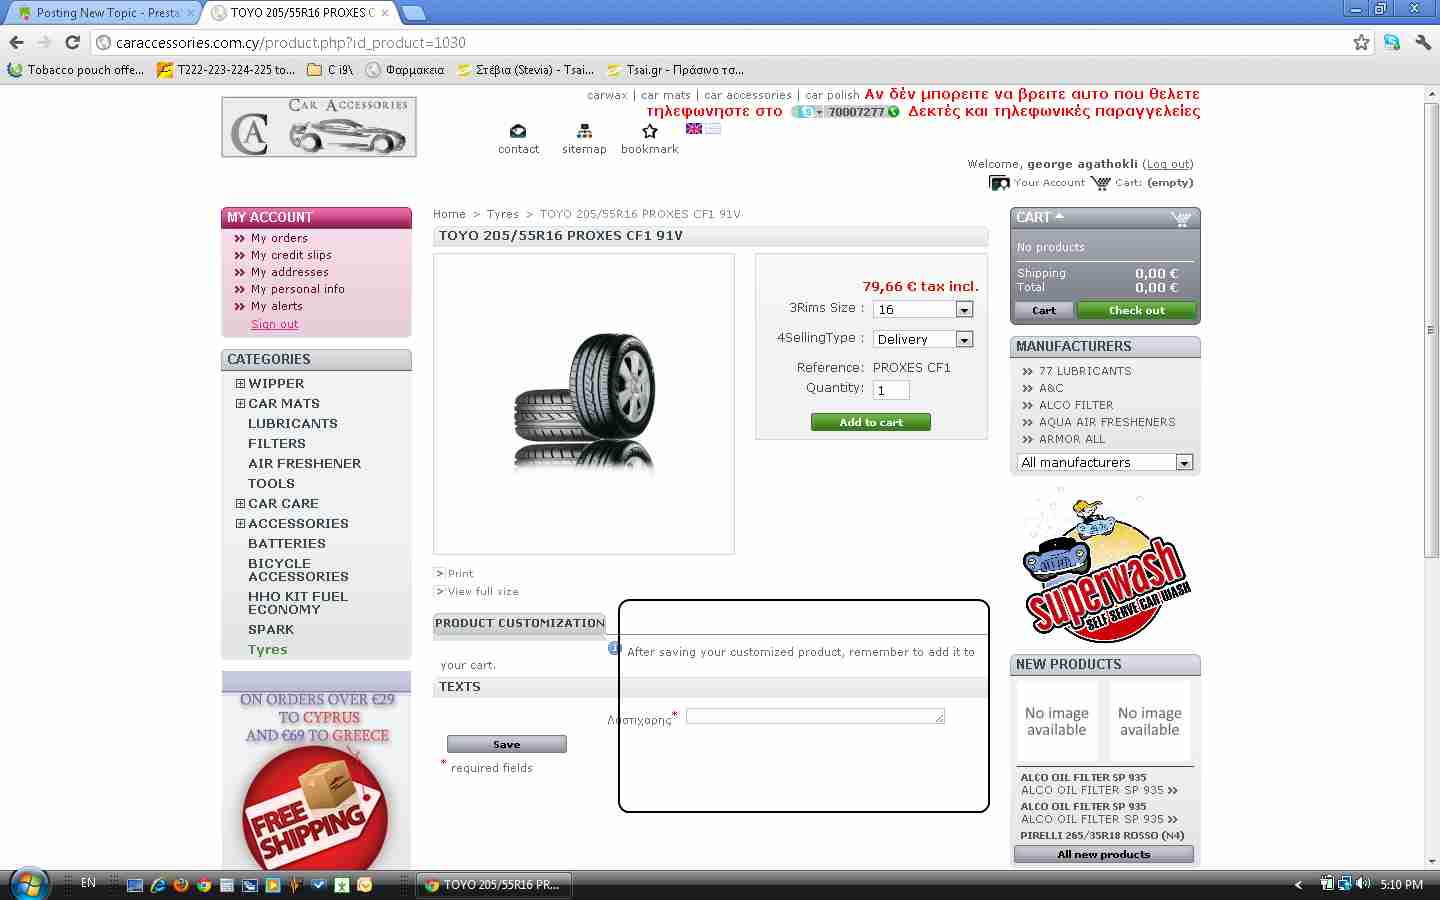Click the Show Desktop quick launch icon
The width and height of the screenshot is (1440, 900).
135,884
